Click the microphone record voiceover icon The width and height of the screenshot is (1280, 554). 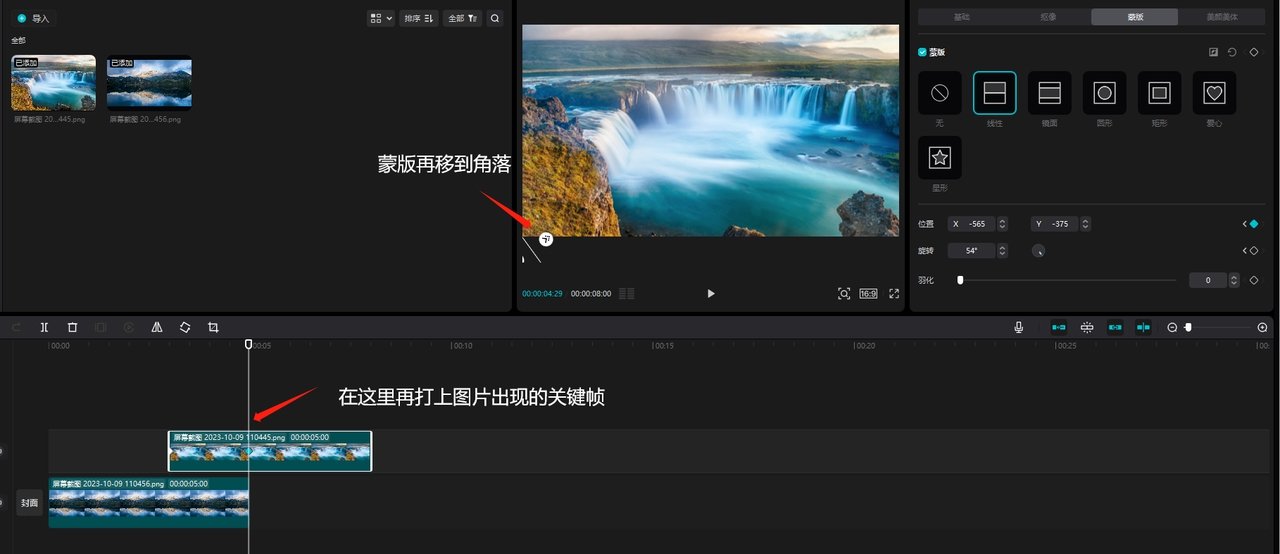[1019, 327]
